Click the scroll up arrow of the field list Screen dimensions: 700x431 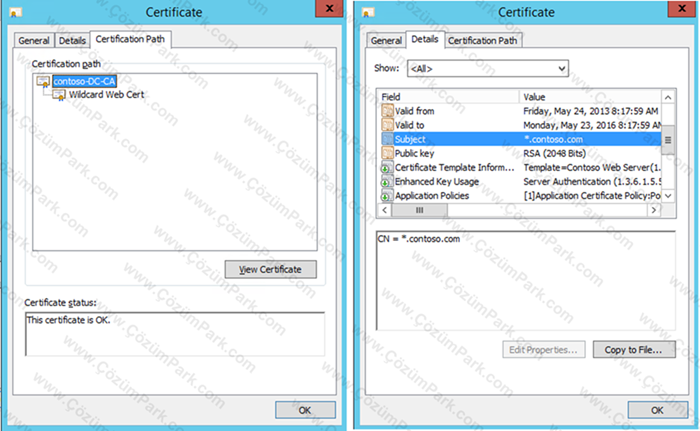[668, 97]
